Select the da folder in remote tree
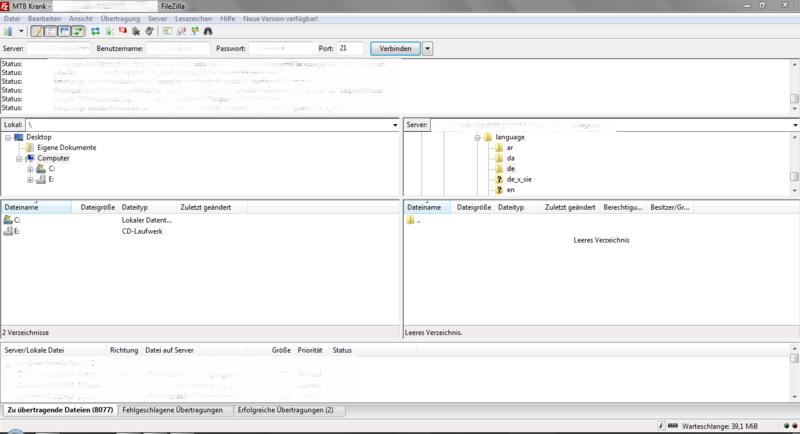This screenshot has height=434, width=800. click(x=510, y=159)
